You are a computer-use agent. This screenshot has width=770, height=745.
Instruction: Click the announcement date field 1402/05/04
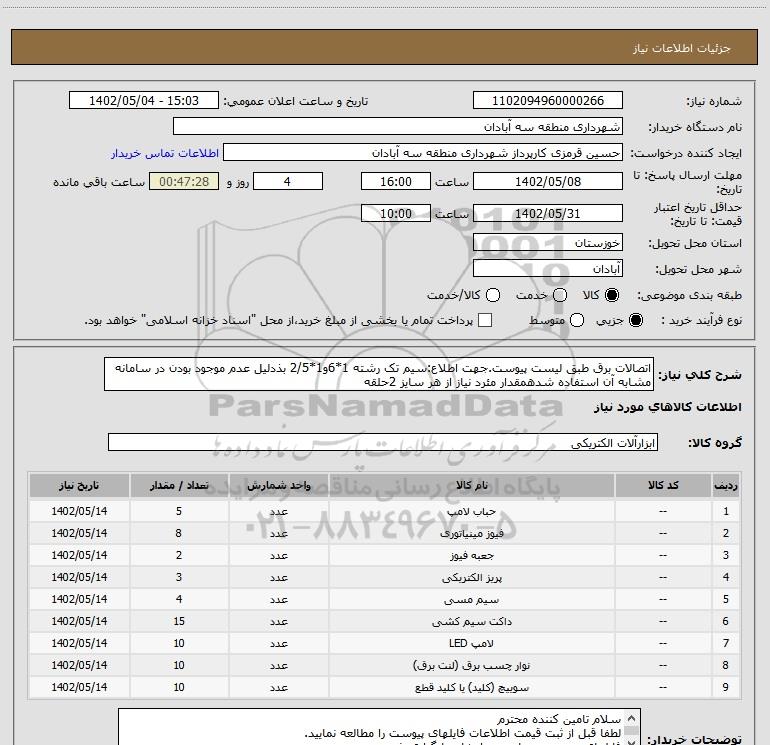[144, 101]
